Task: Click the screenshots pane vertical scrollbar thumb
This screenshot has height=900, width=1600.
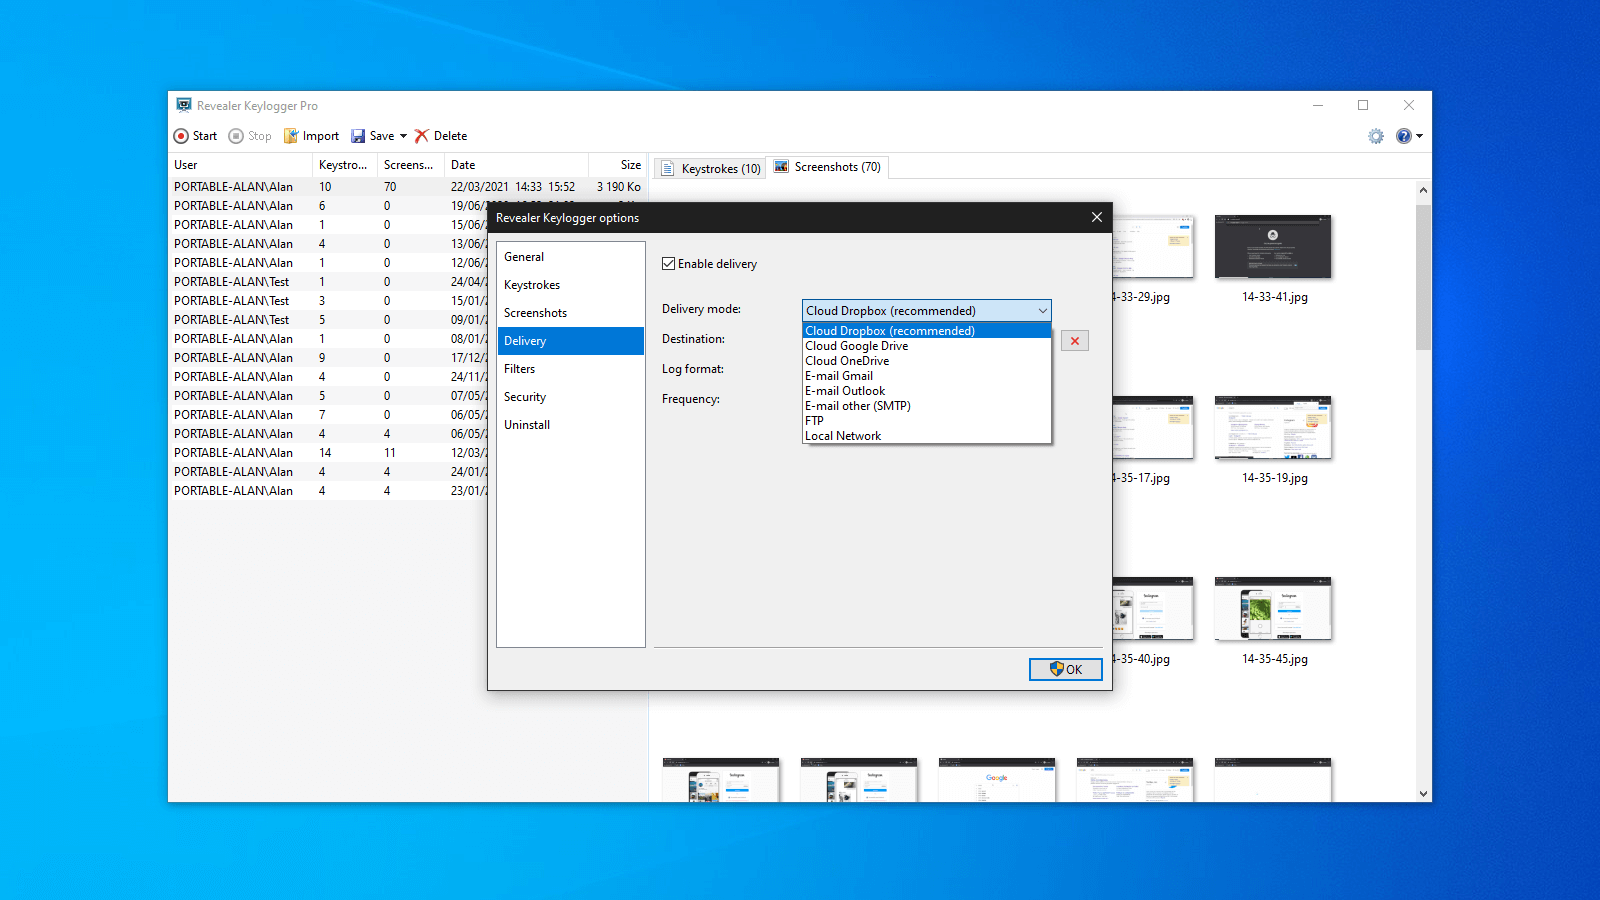Action: tap(1423, 277)
